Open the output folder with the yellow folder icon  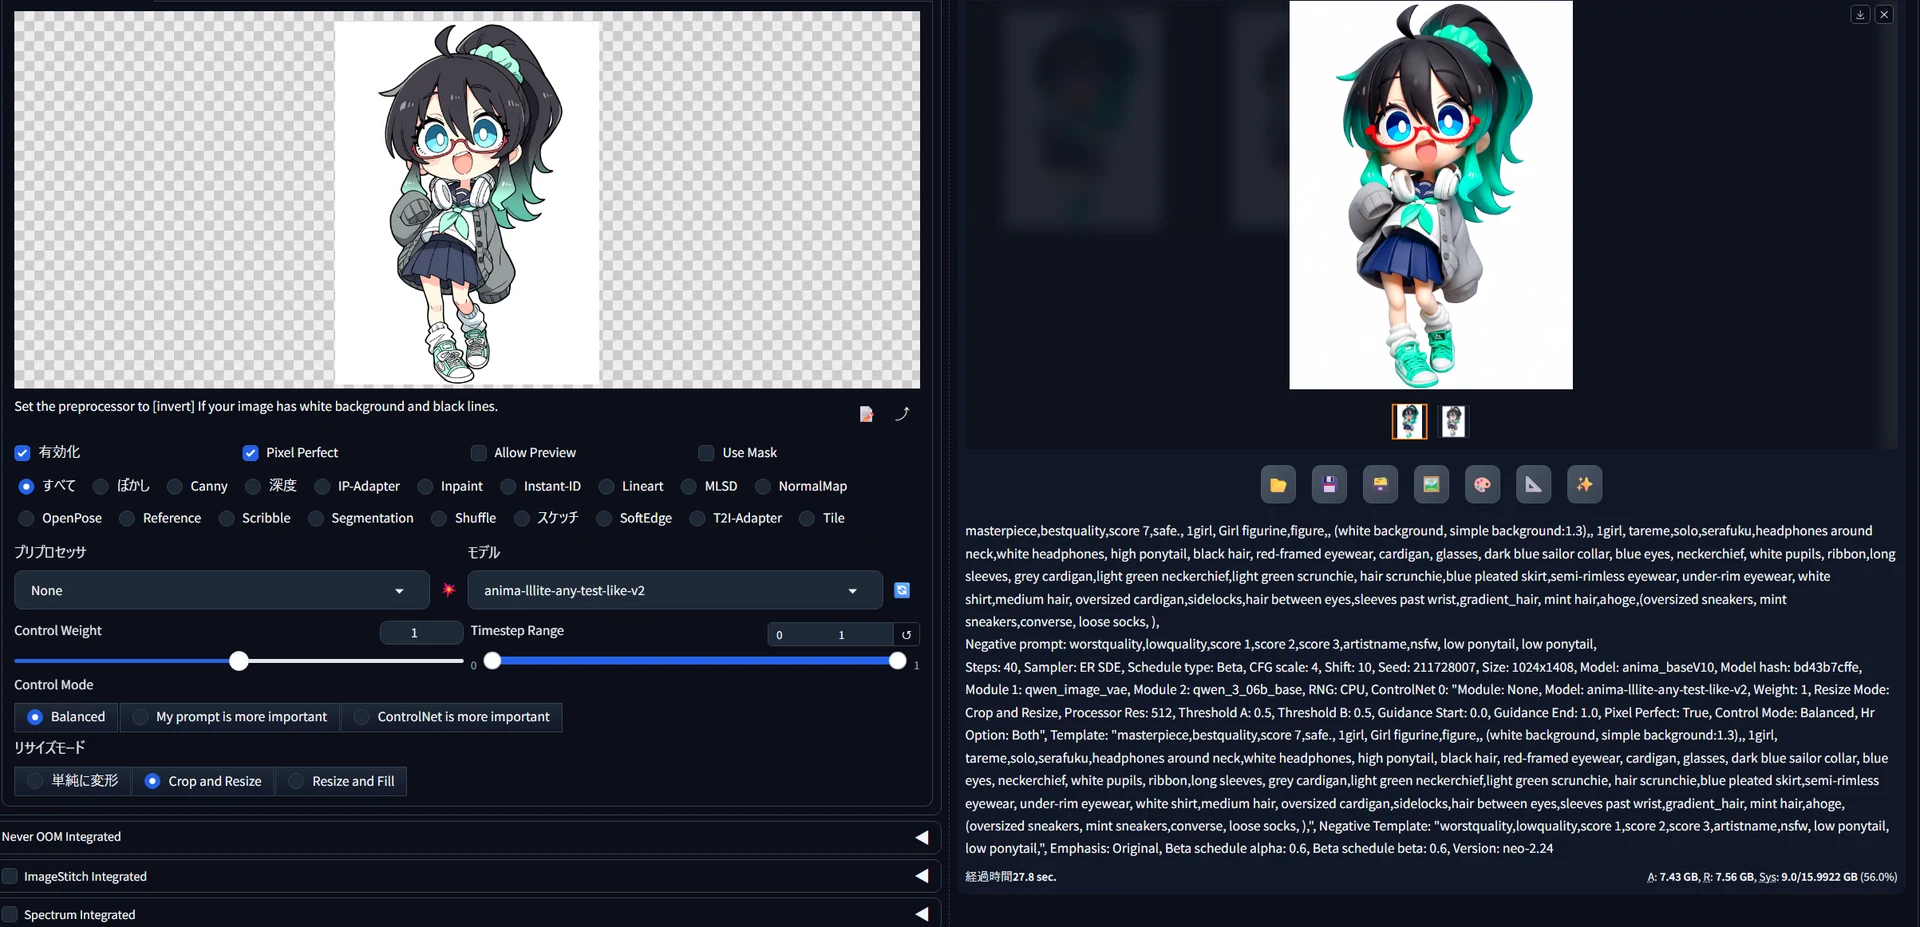1278,485
